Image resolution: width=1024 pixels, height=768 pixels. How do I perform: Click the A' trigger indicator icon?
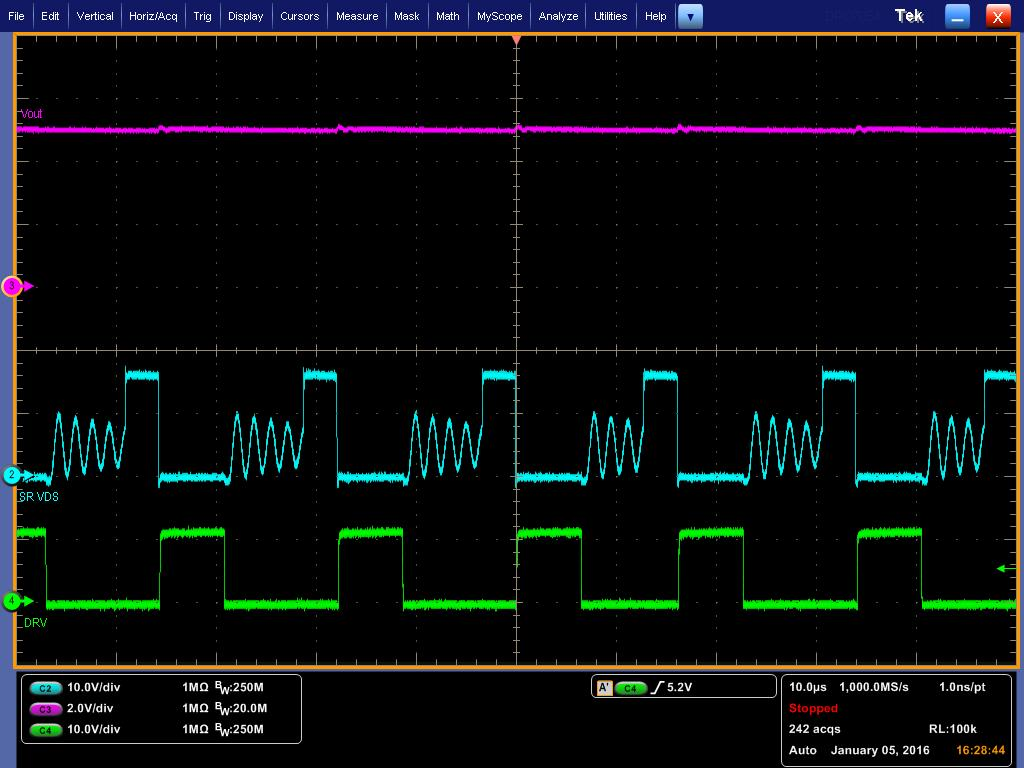(x=604, y=686)
